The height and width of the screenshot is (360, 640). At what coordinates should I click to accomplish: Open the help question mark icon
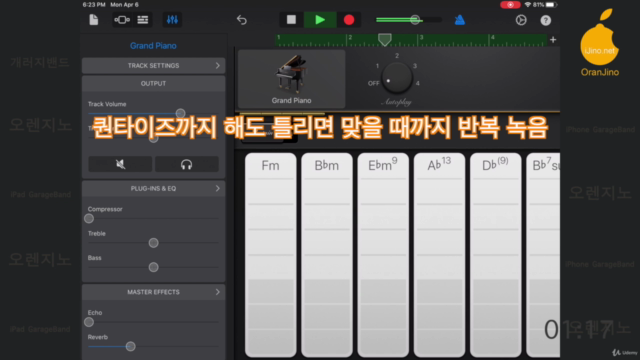point(546,20)
